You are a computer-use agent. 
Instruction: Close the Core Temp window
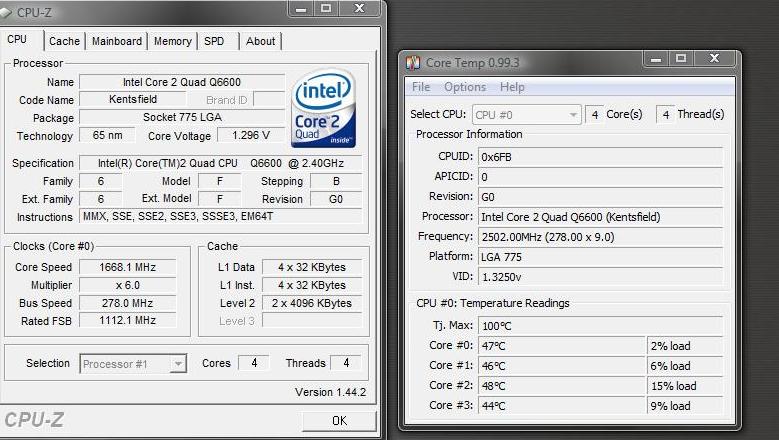(x=714, y=59)
